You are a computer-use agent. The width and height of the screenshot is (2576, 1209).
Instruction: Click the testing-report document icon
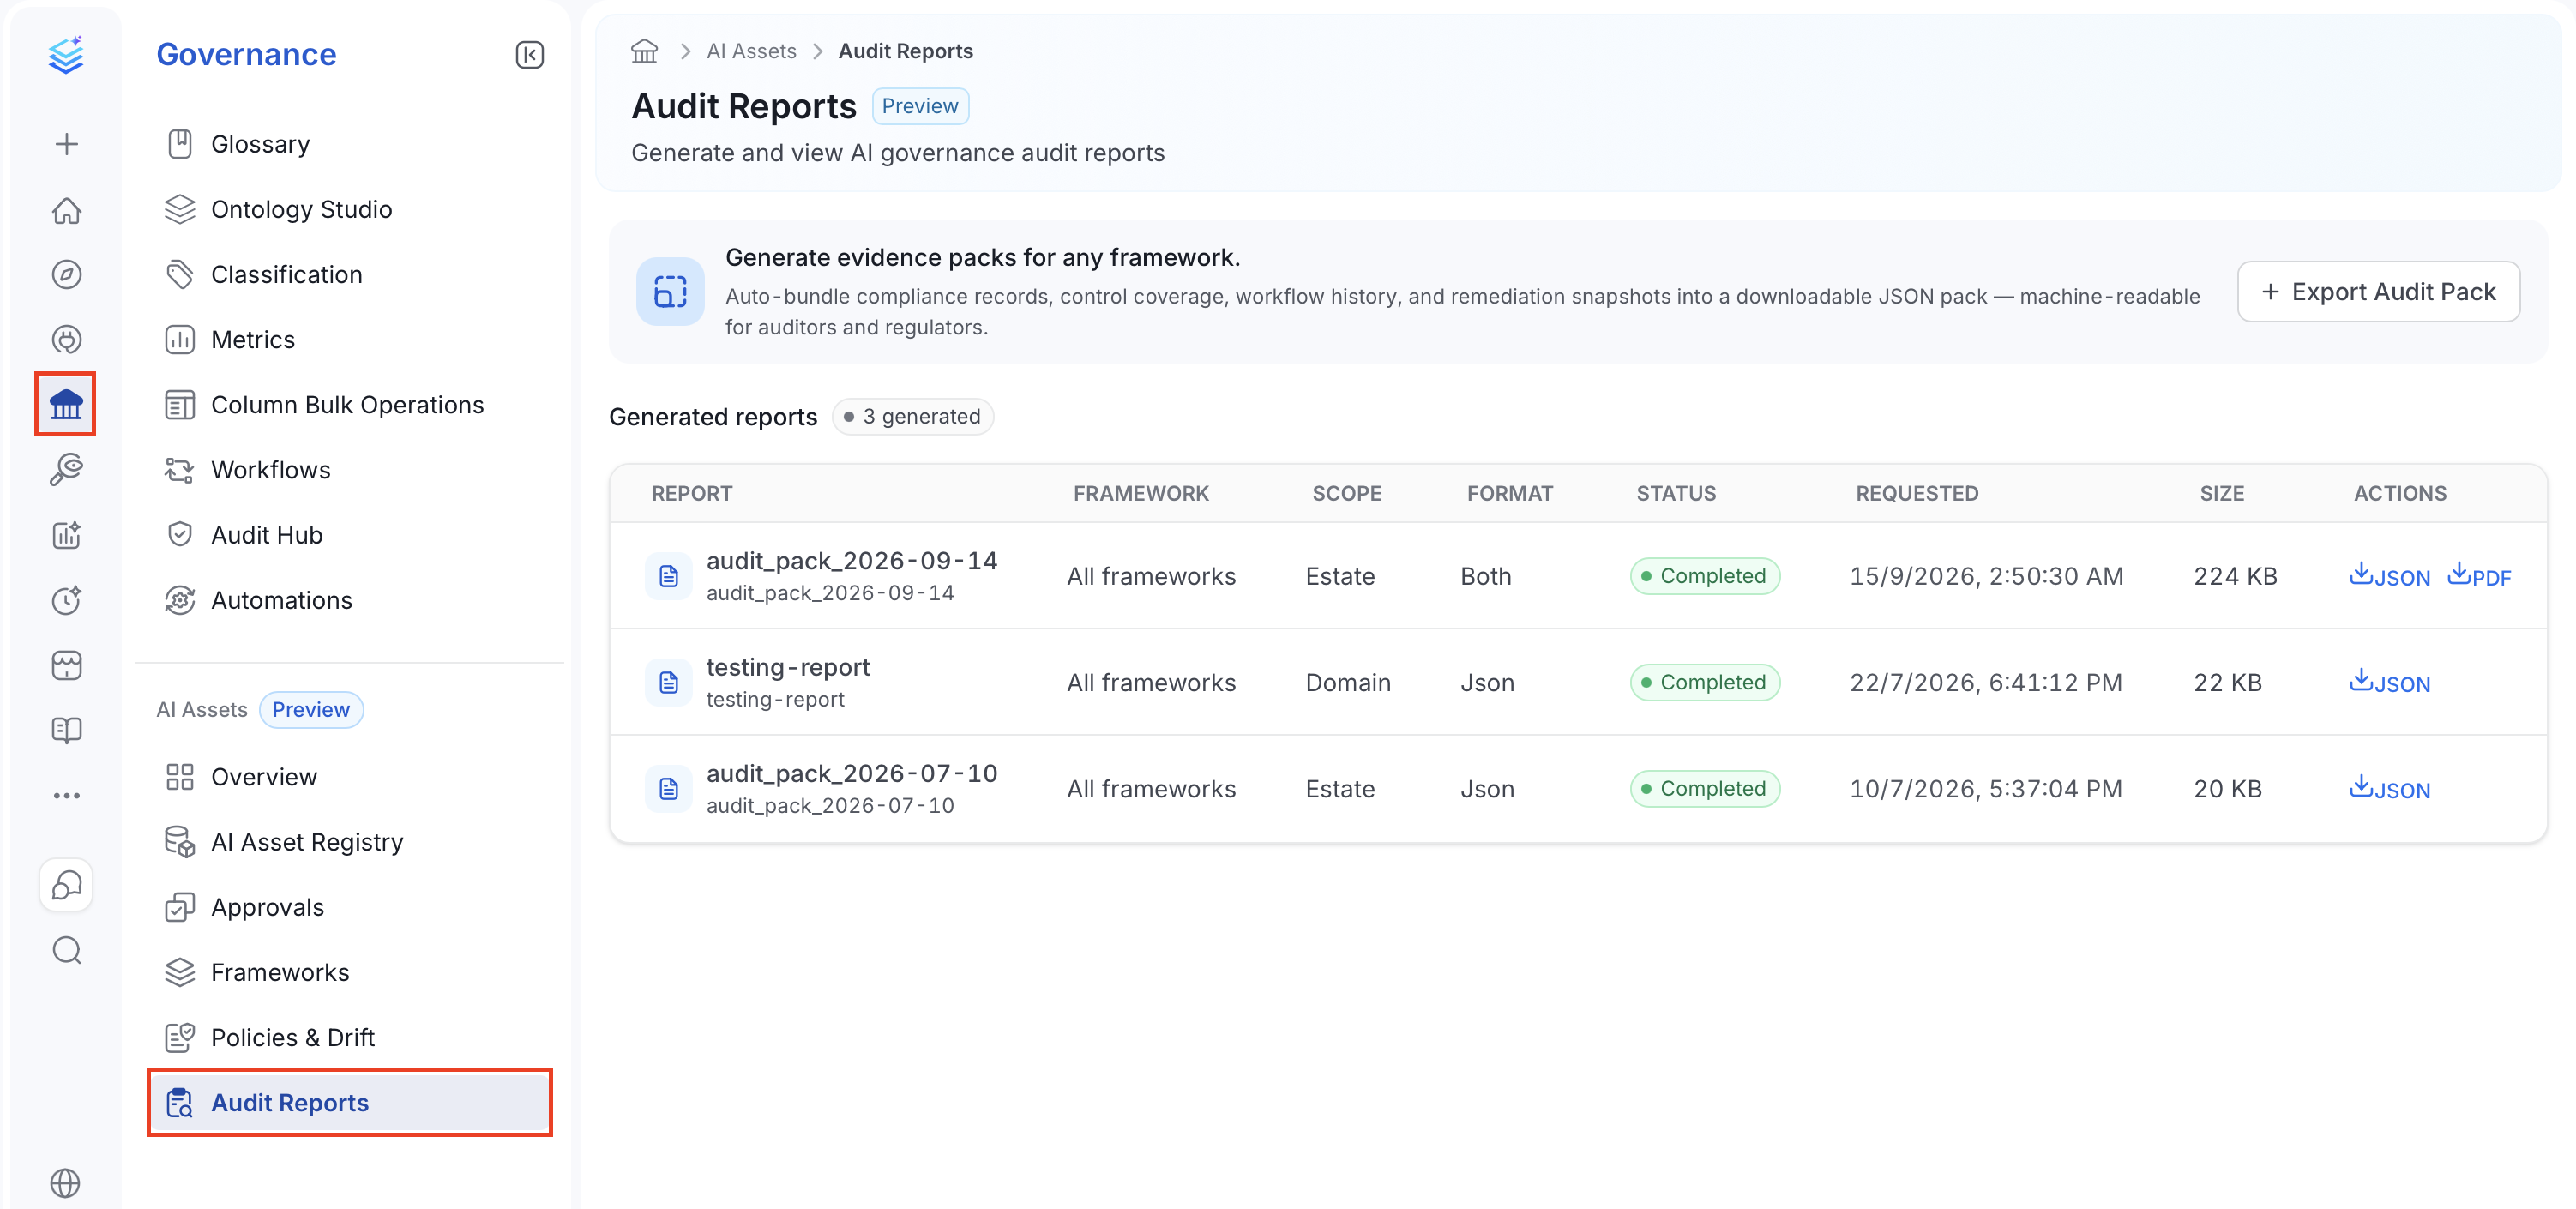click(669, 682)
